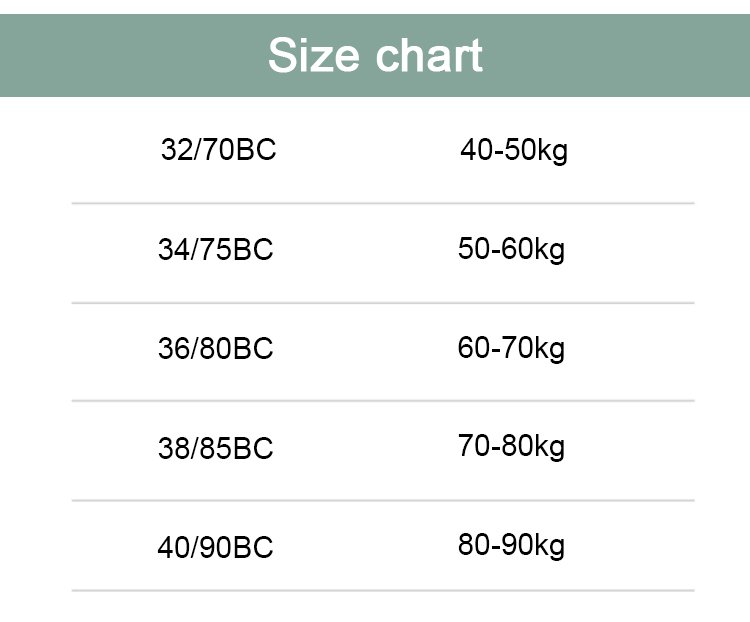This screenshot has height=622, width=750.
Task: Click the word "Size" in the heading
Action: point(314,55)
